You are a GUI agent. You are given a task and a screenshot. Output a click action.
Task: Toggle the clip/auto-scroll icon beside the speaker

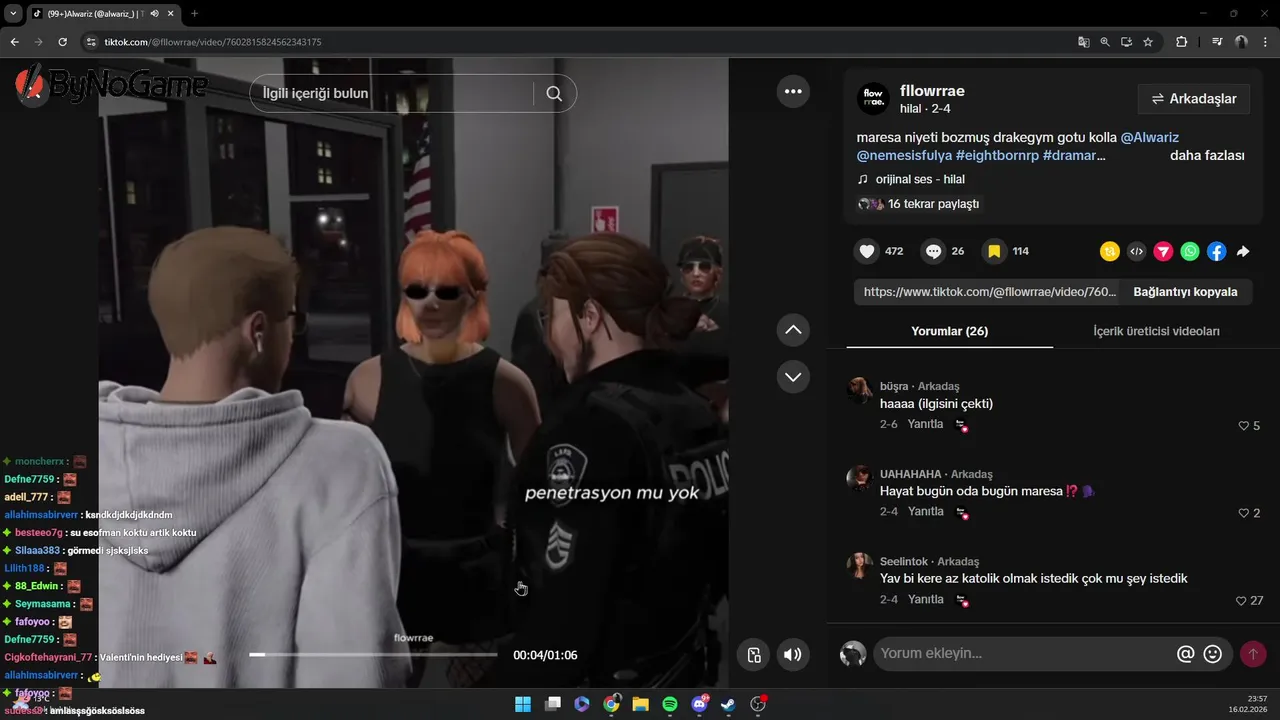pos(754,655)
